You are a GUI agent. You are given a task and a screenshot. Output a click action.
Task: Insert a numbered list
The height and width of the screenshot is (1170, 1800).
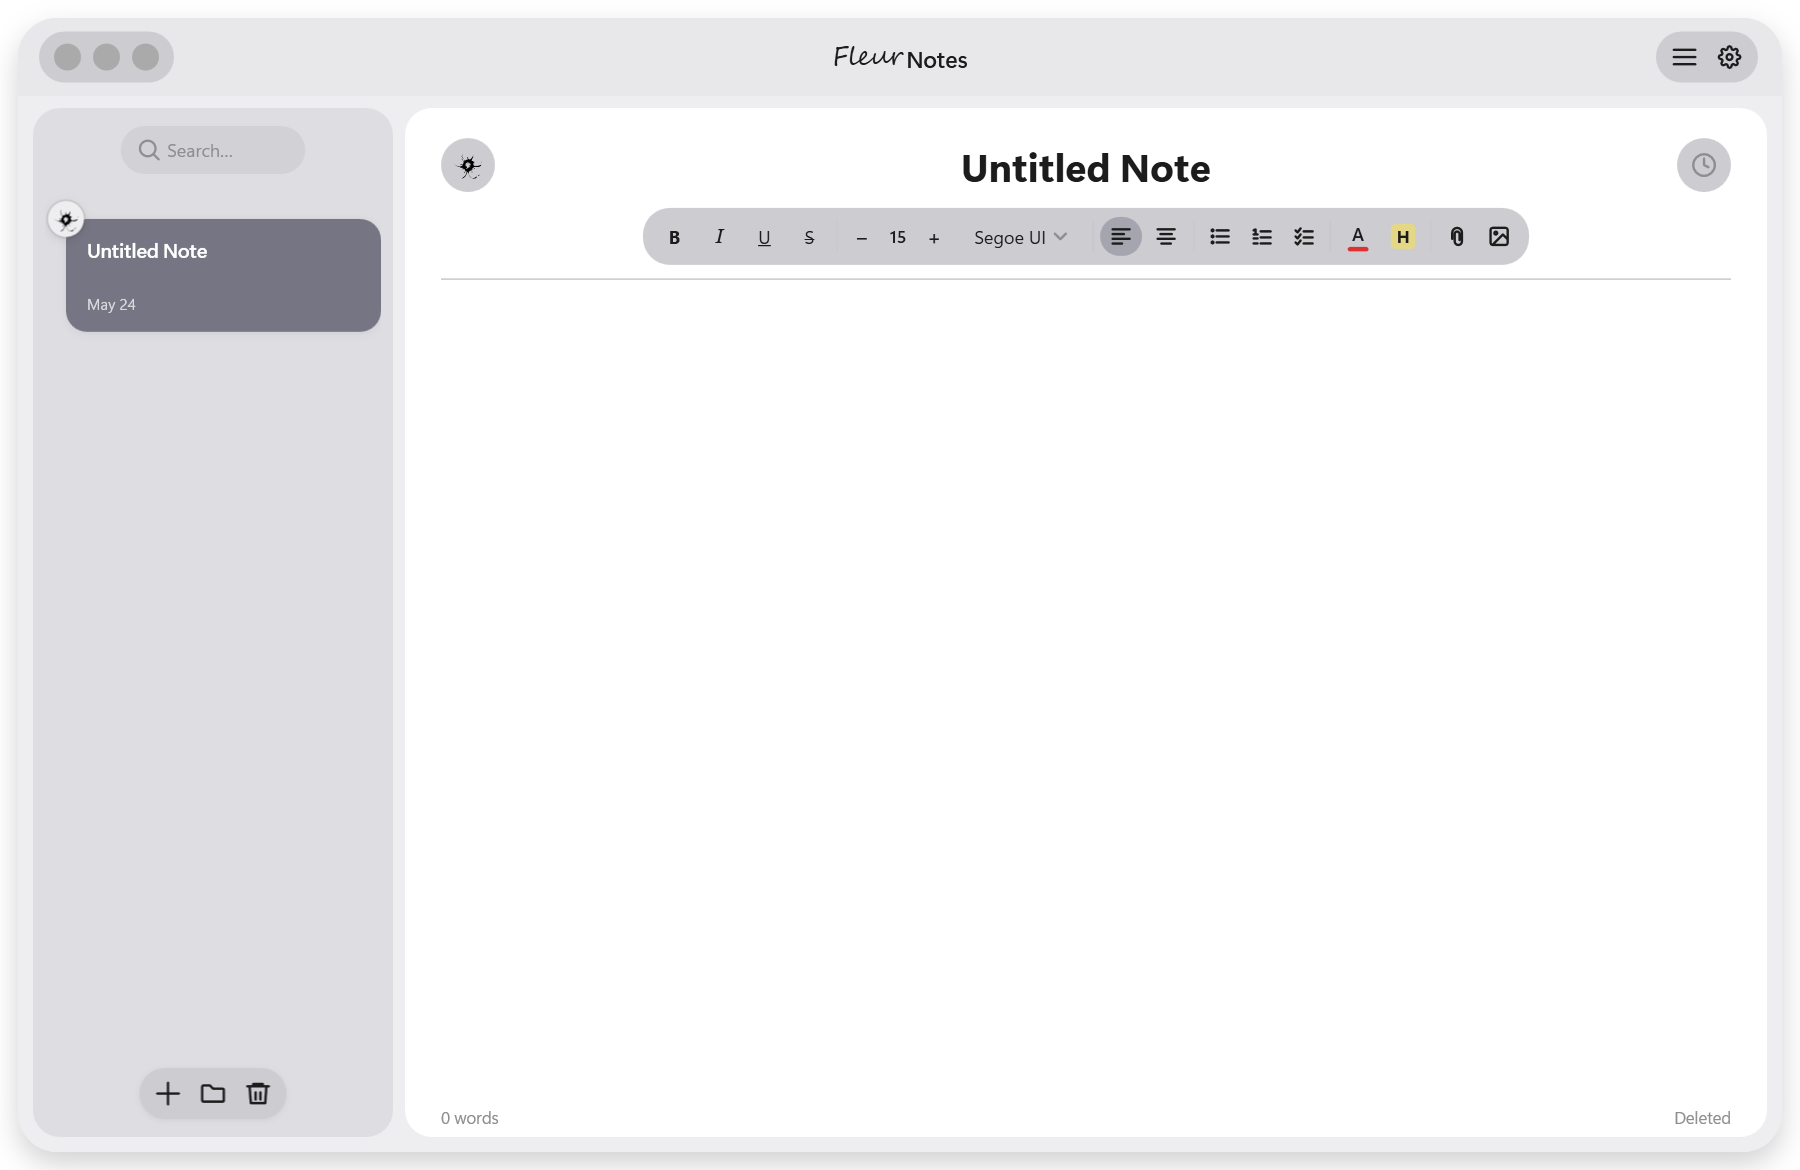tap(1262, 237)
